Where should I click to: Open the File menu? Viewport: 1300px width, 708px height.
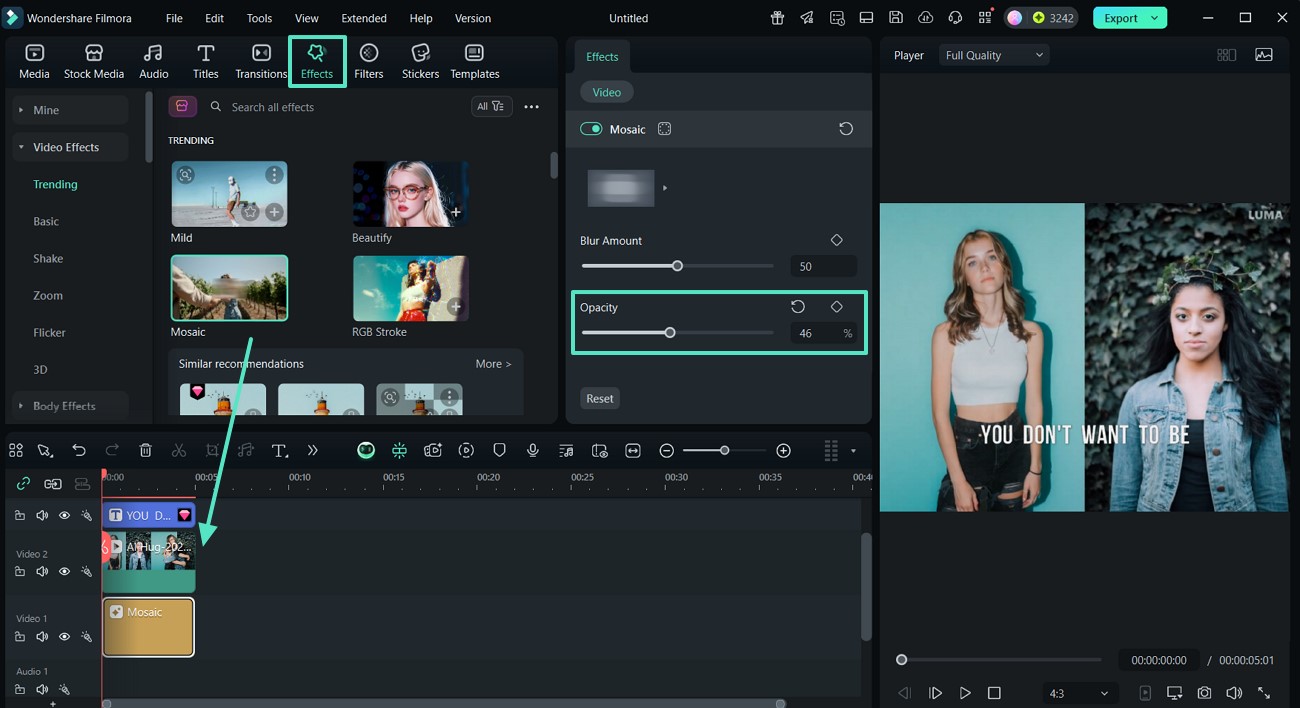coord(174,18)
